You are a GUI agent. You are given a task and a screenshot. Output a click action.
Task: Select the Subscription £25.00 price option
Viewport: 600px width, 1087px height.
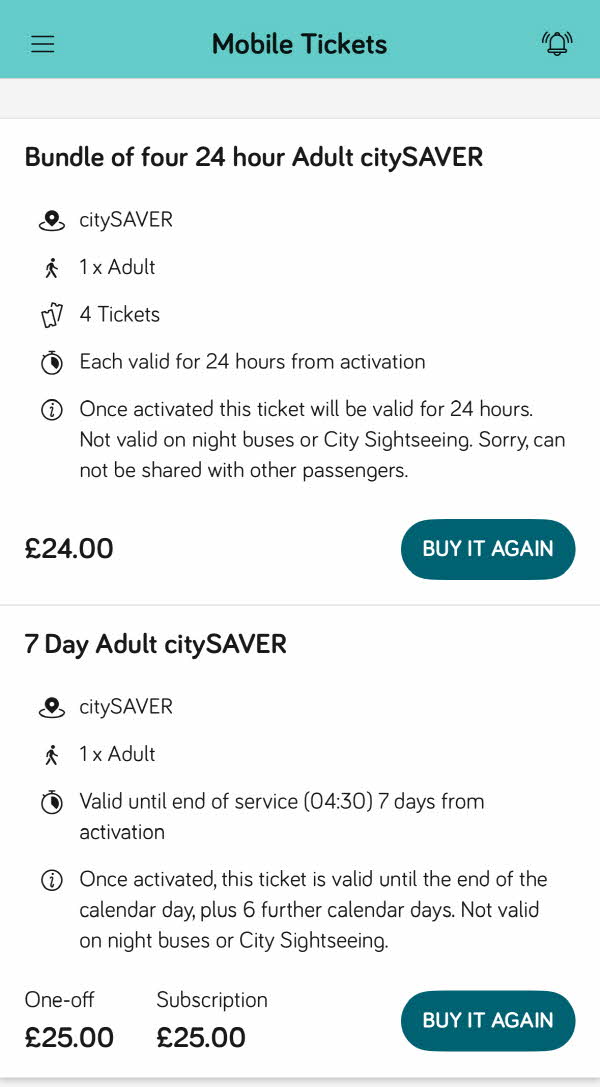click(x=212, y=1021)
